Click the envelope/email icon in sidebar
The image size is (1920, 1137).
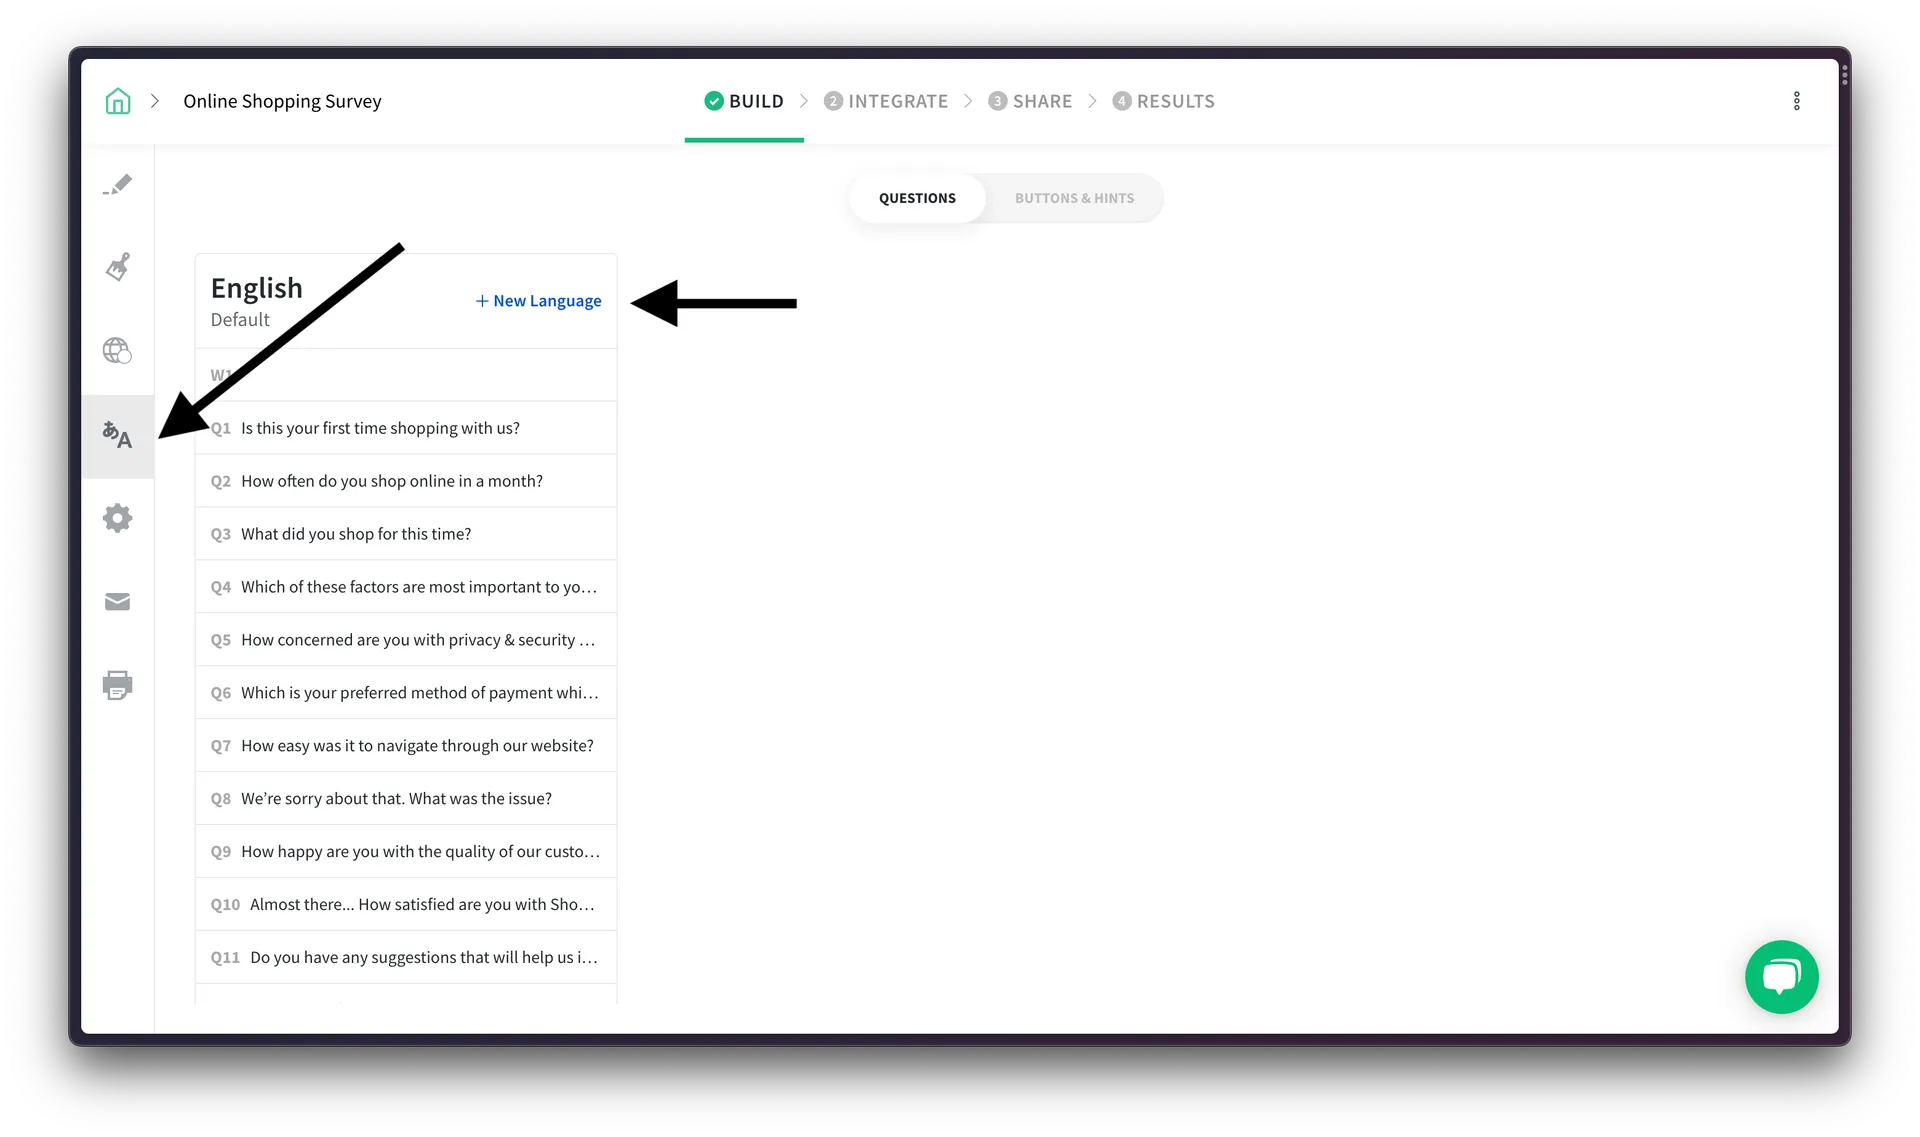(x=118, y=601)
